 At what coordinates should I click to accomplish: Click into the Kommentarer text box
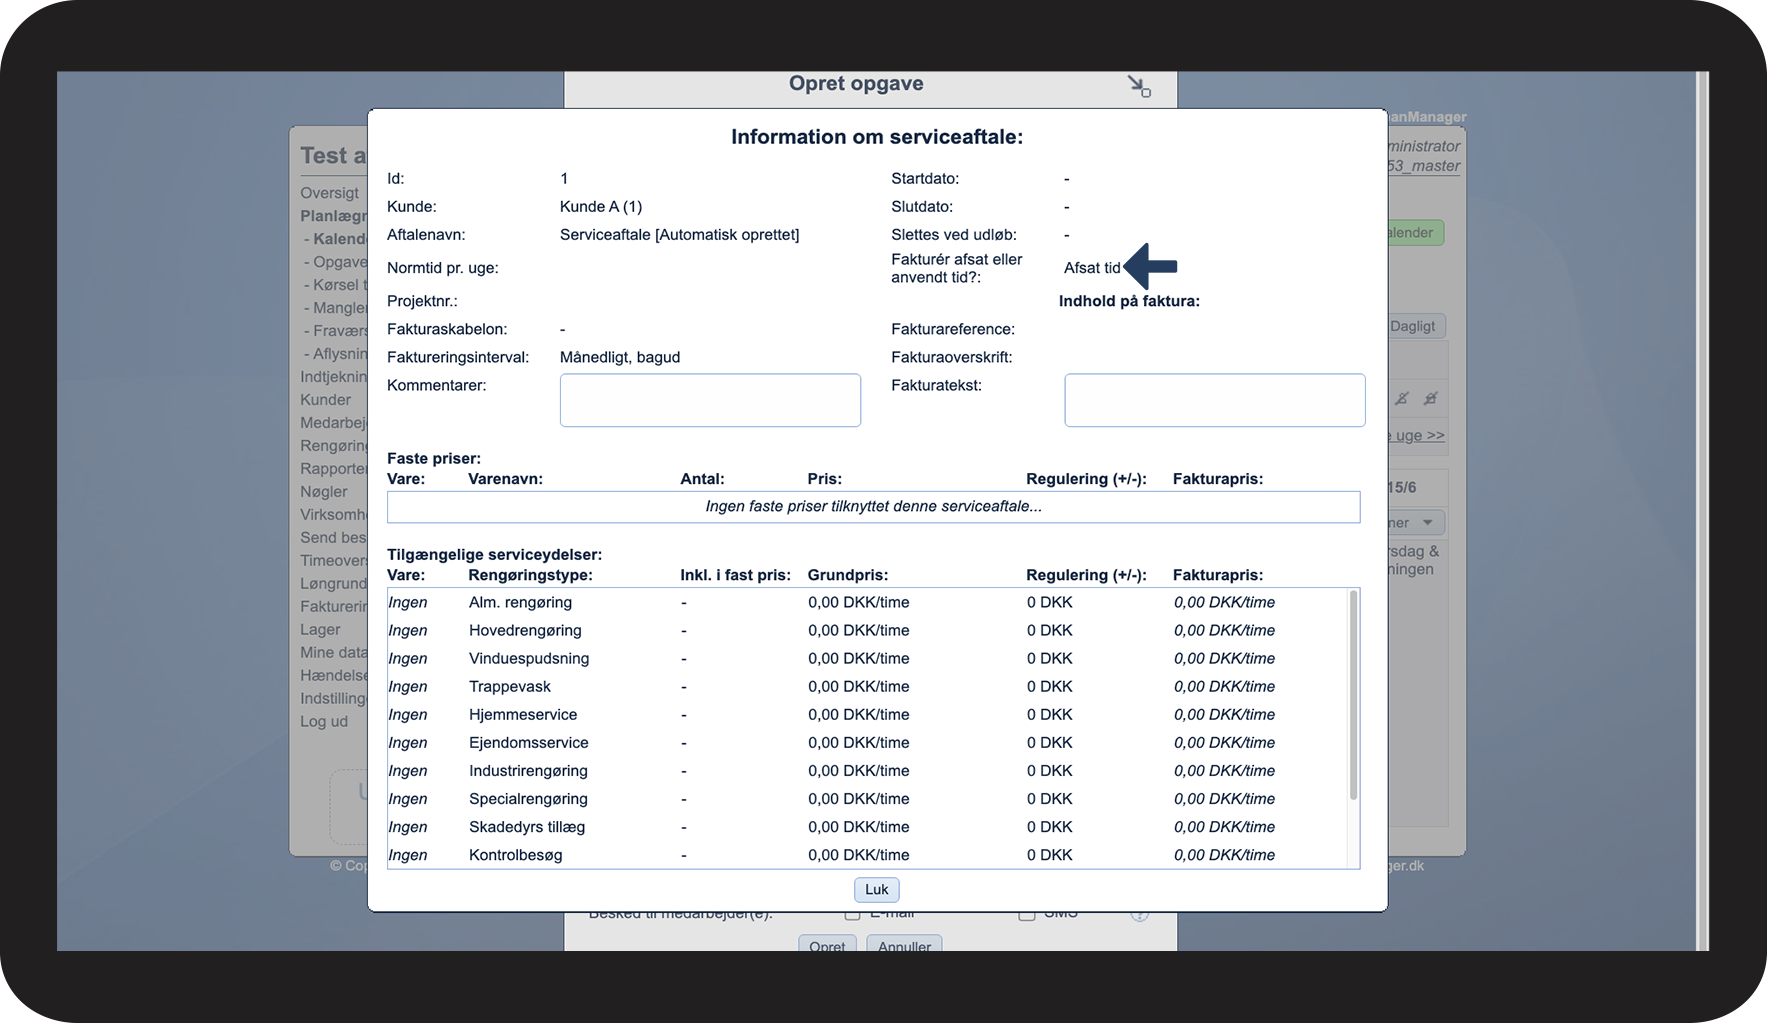pyautogui.click(x=710, y=400)
